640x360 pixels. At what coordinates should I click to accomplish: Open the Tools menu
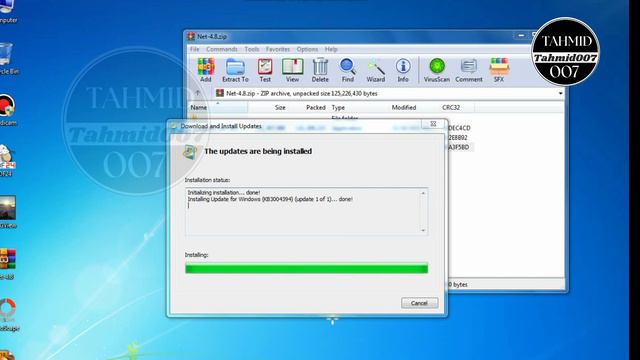[x=252, y=49]
